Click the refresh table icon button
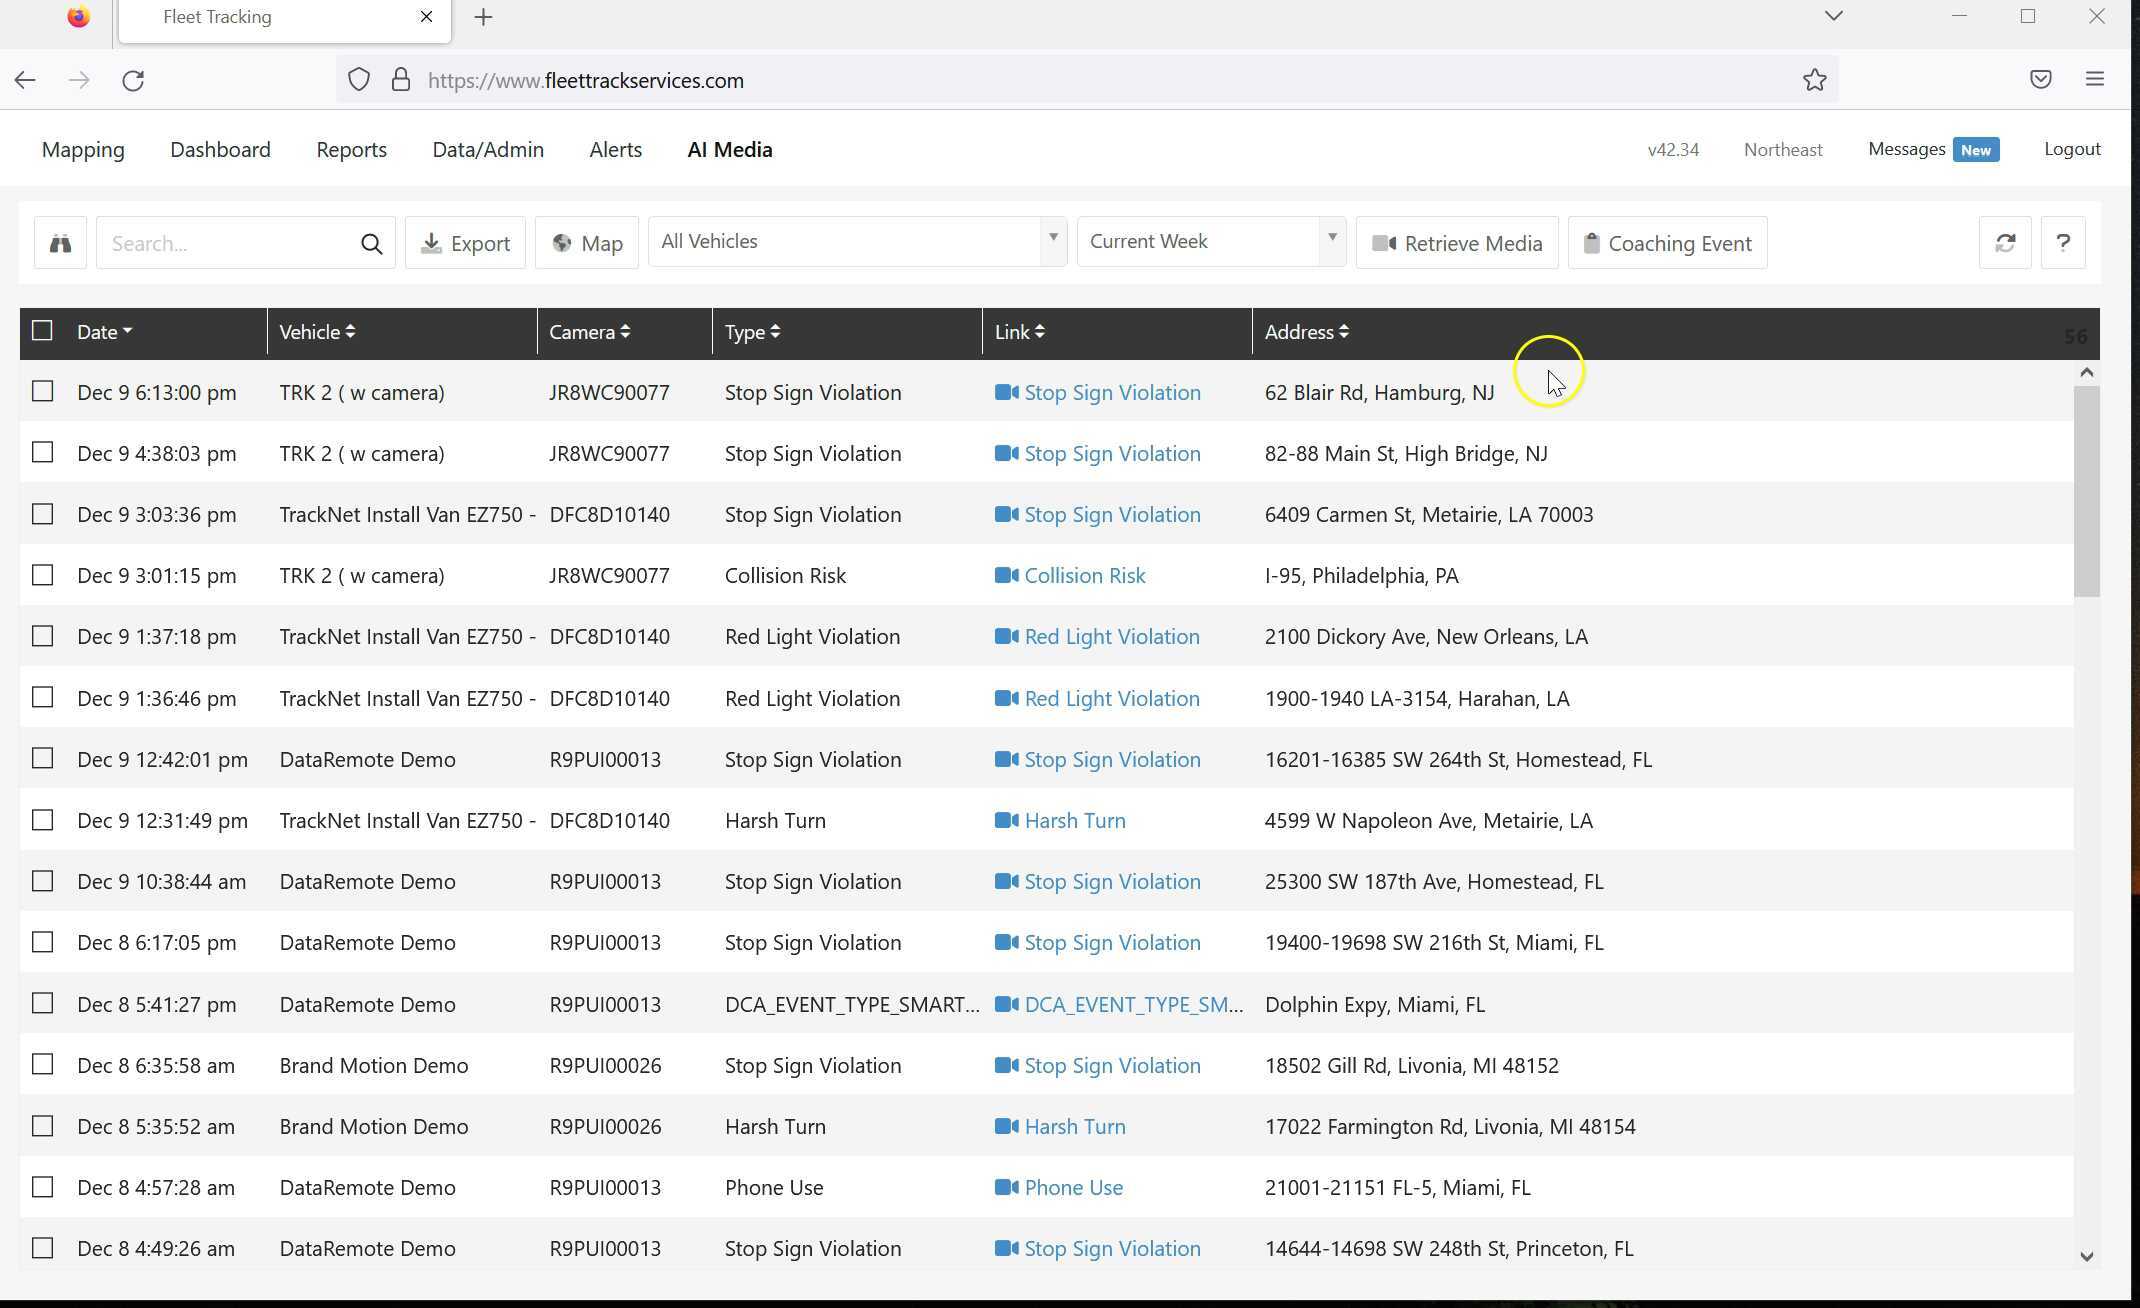The height and width of the screenshot is (1308, 2140). coord(2004,243)
